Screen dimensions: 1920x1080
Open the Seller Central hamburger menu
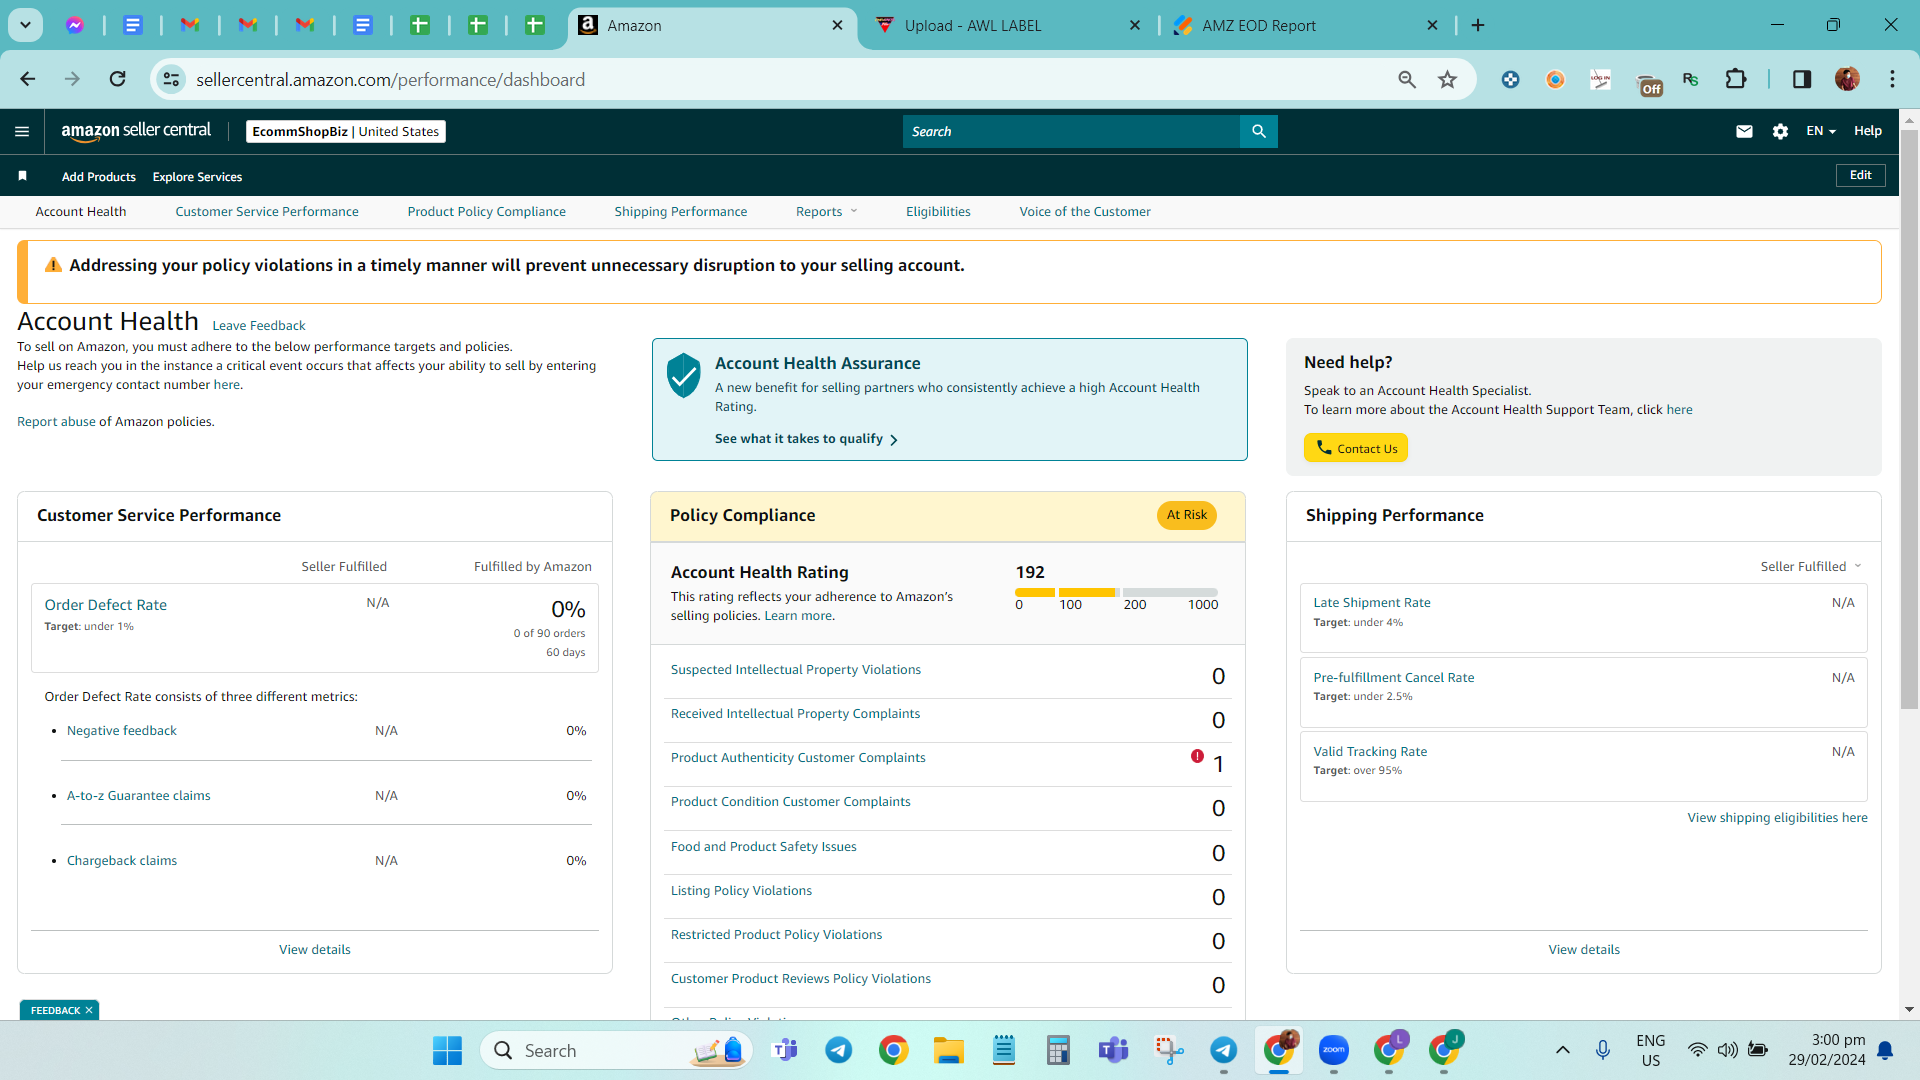22,131
